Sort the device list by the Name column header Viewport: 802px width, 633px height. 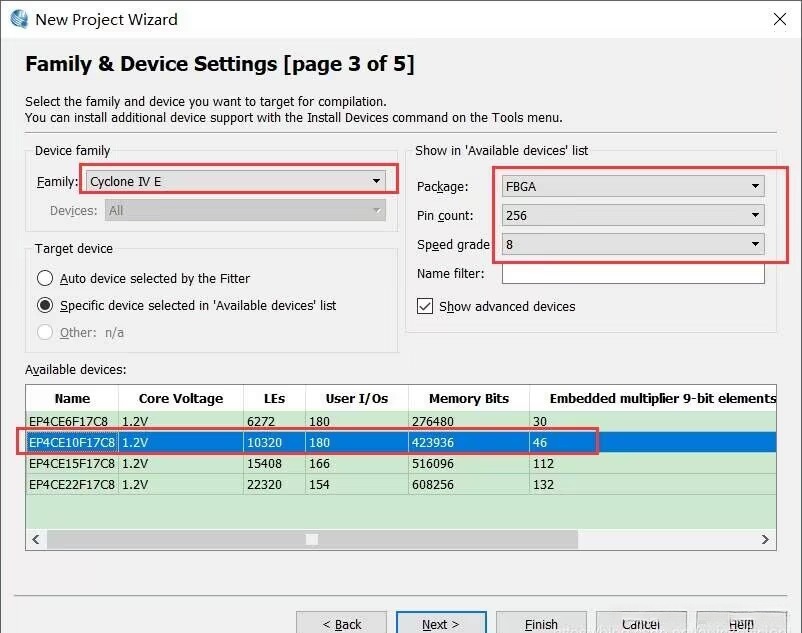pyautogui.click(x=72, y=398)
